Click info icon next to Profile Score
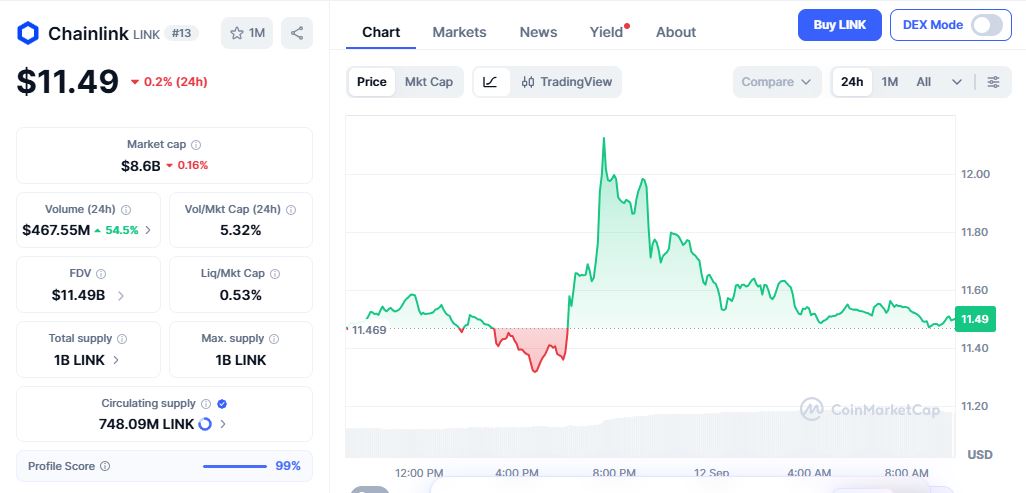Viewport: 1026px width, 493px height. point(105,466)
